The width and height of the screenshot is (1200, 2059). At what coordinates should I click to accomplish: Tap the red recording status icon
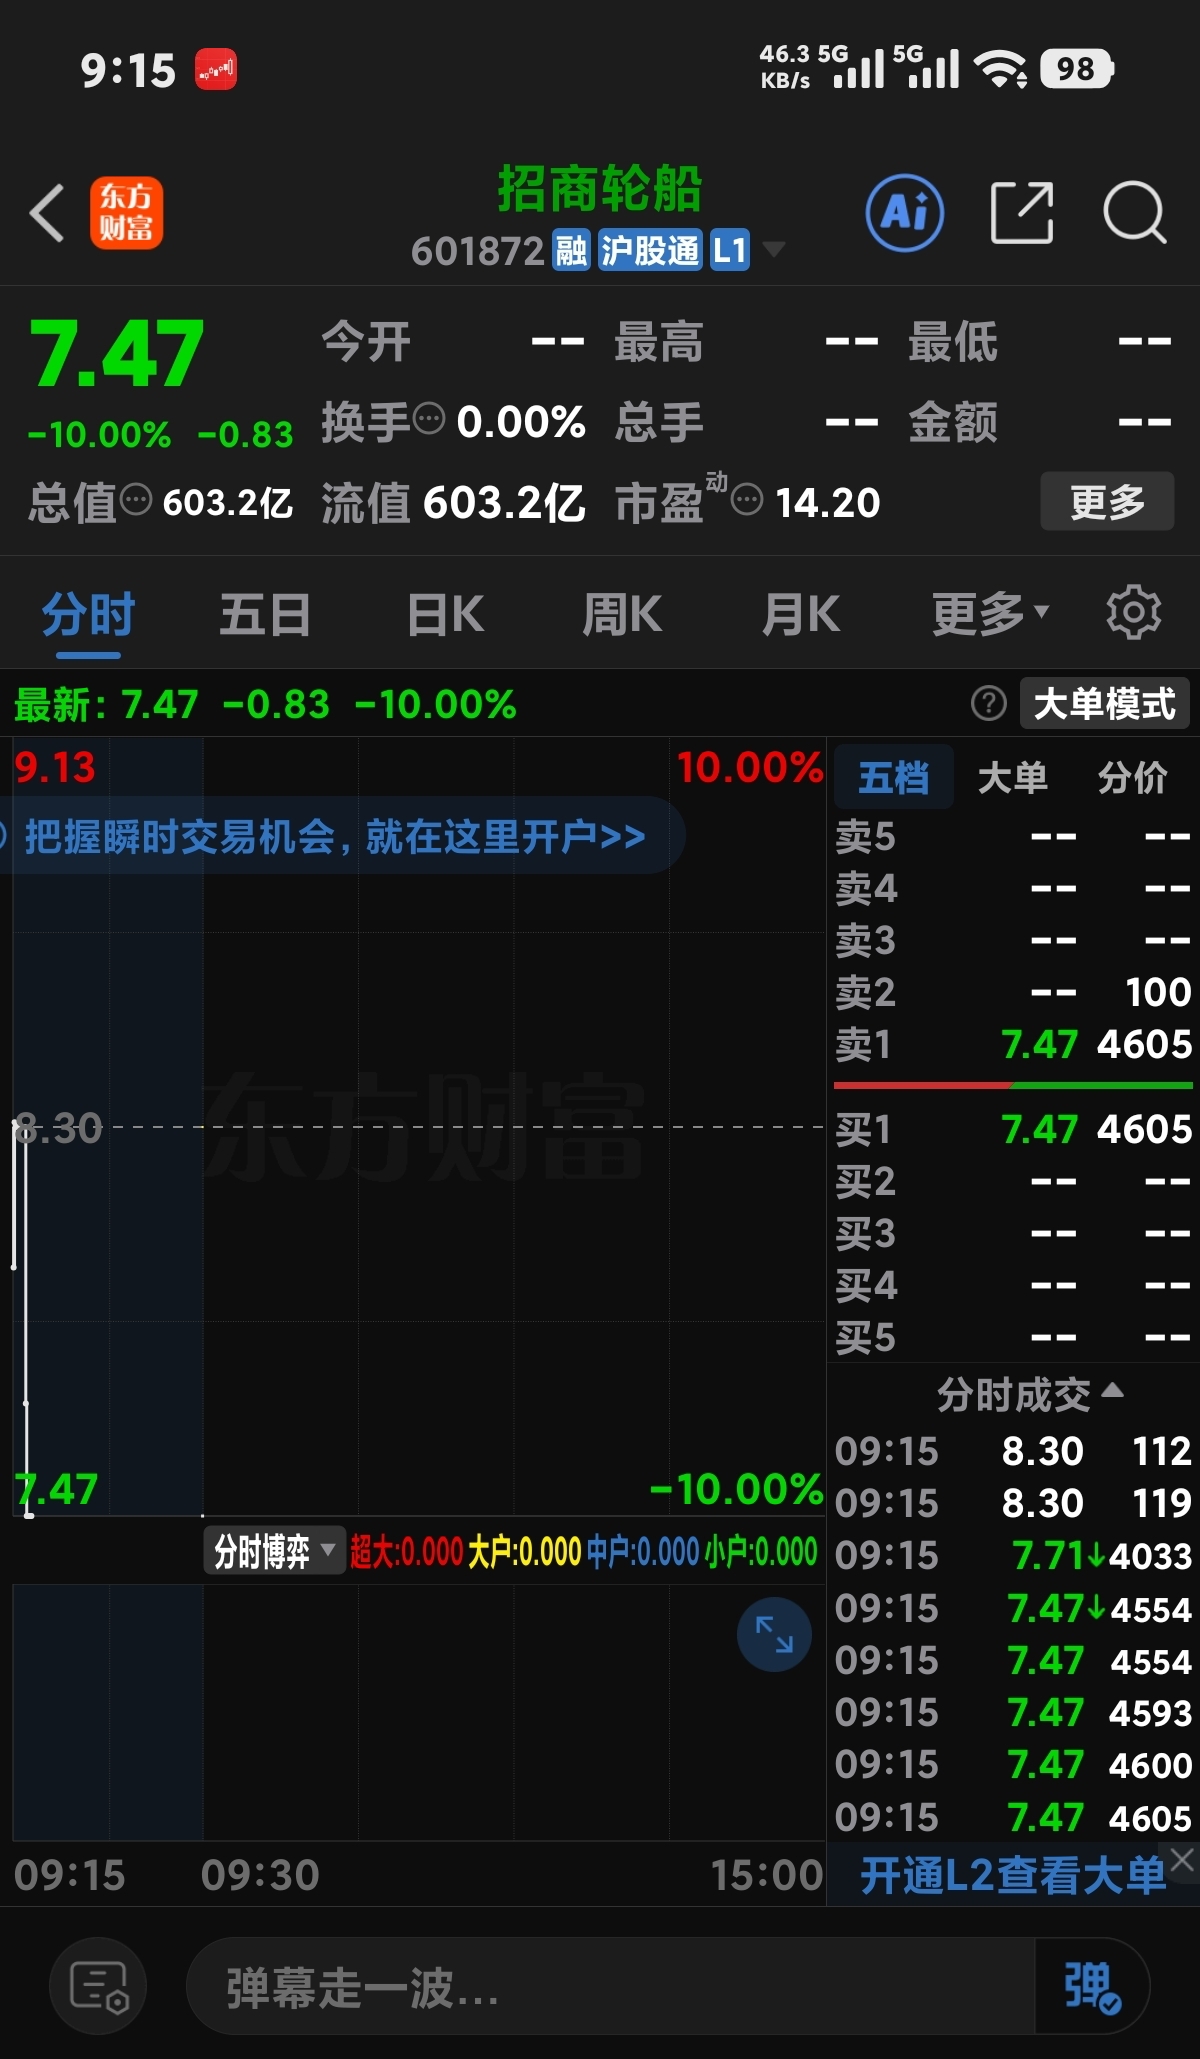[216, 69]
